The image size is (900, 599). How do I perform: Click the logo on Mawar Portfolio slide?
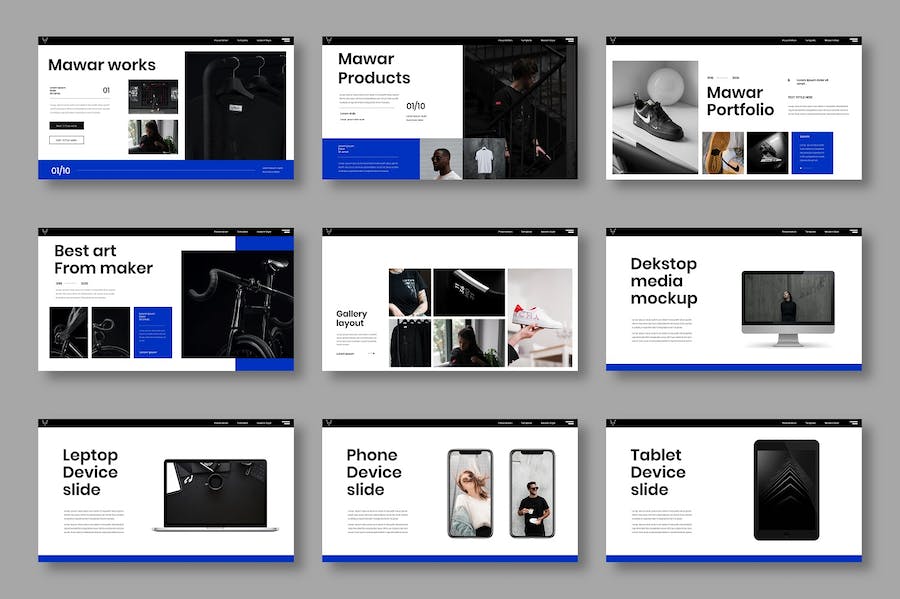click(x=614, y=41)
